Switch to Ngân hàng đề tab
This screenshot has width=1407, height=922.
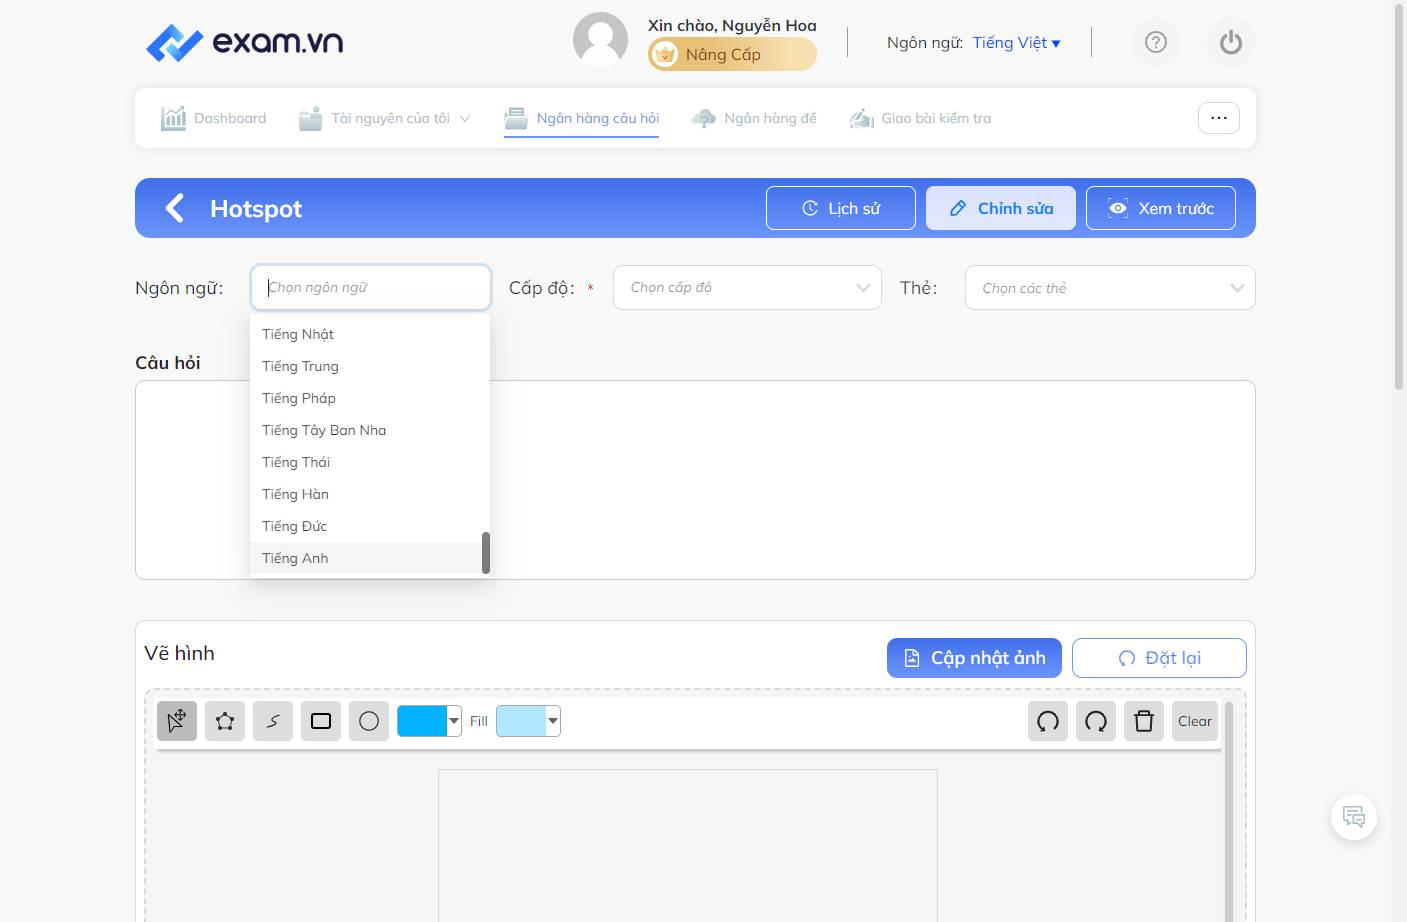point(754,118)
